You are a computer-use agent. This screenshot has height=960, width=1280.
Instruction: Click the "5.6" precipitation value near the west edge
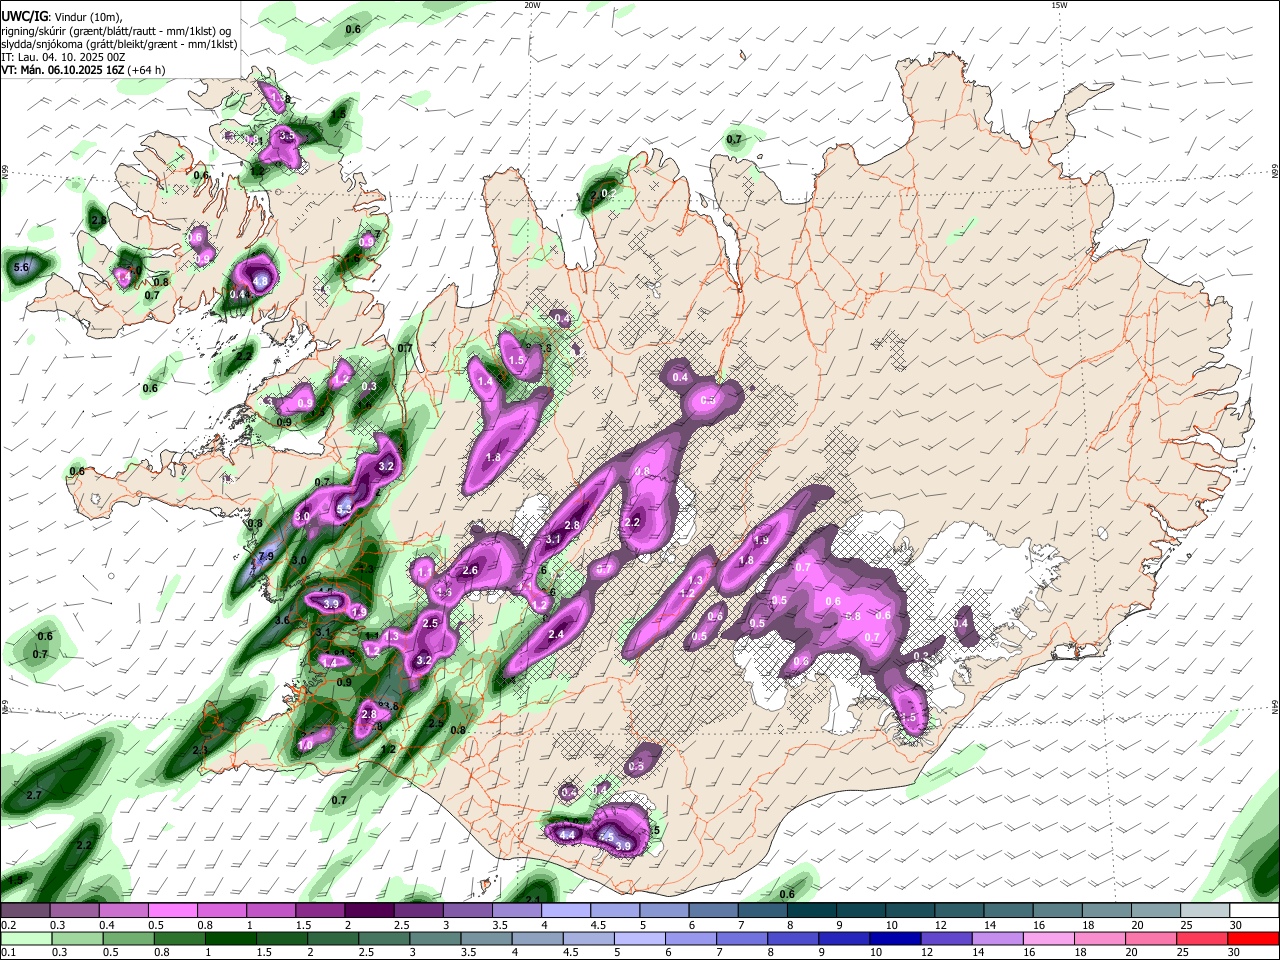[x=21, y=267]
